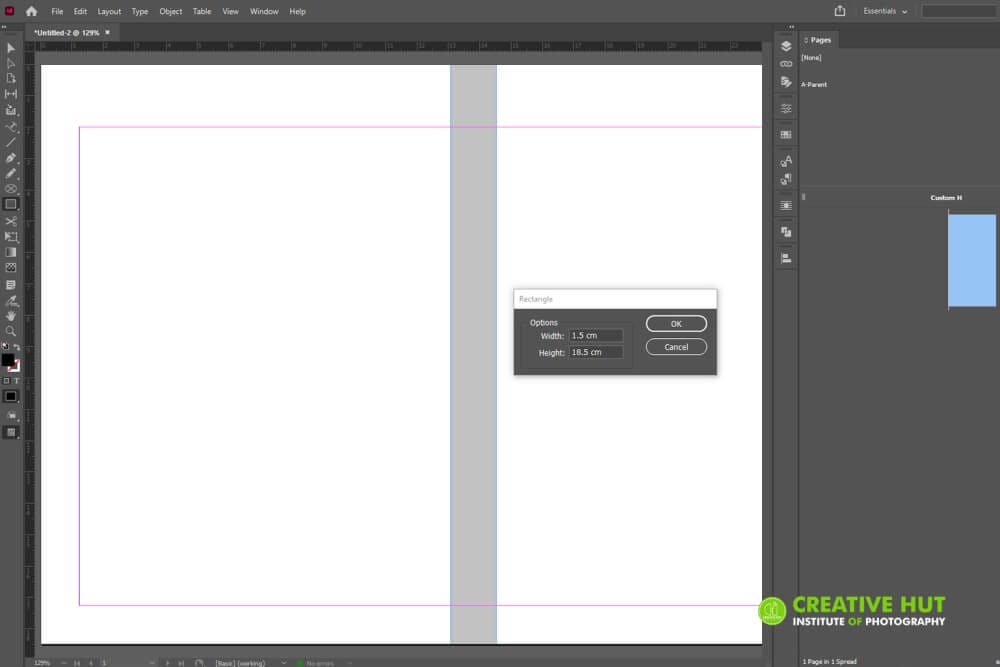1000x667 pixels.
Task: Confirm rectangle with the OK button
Action: [676, 323]
